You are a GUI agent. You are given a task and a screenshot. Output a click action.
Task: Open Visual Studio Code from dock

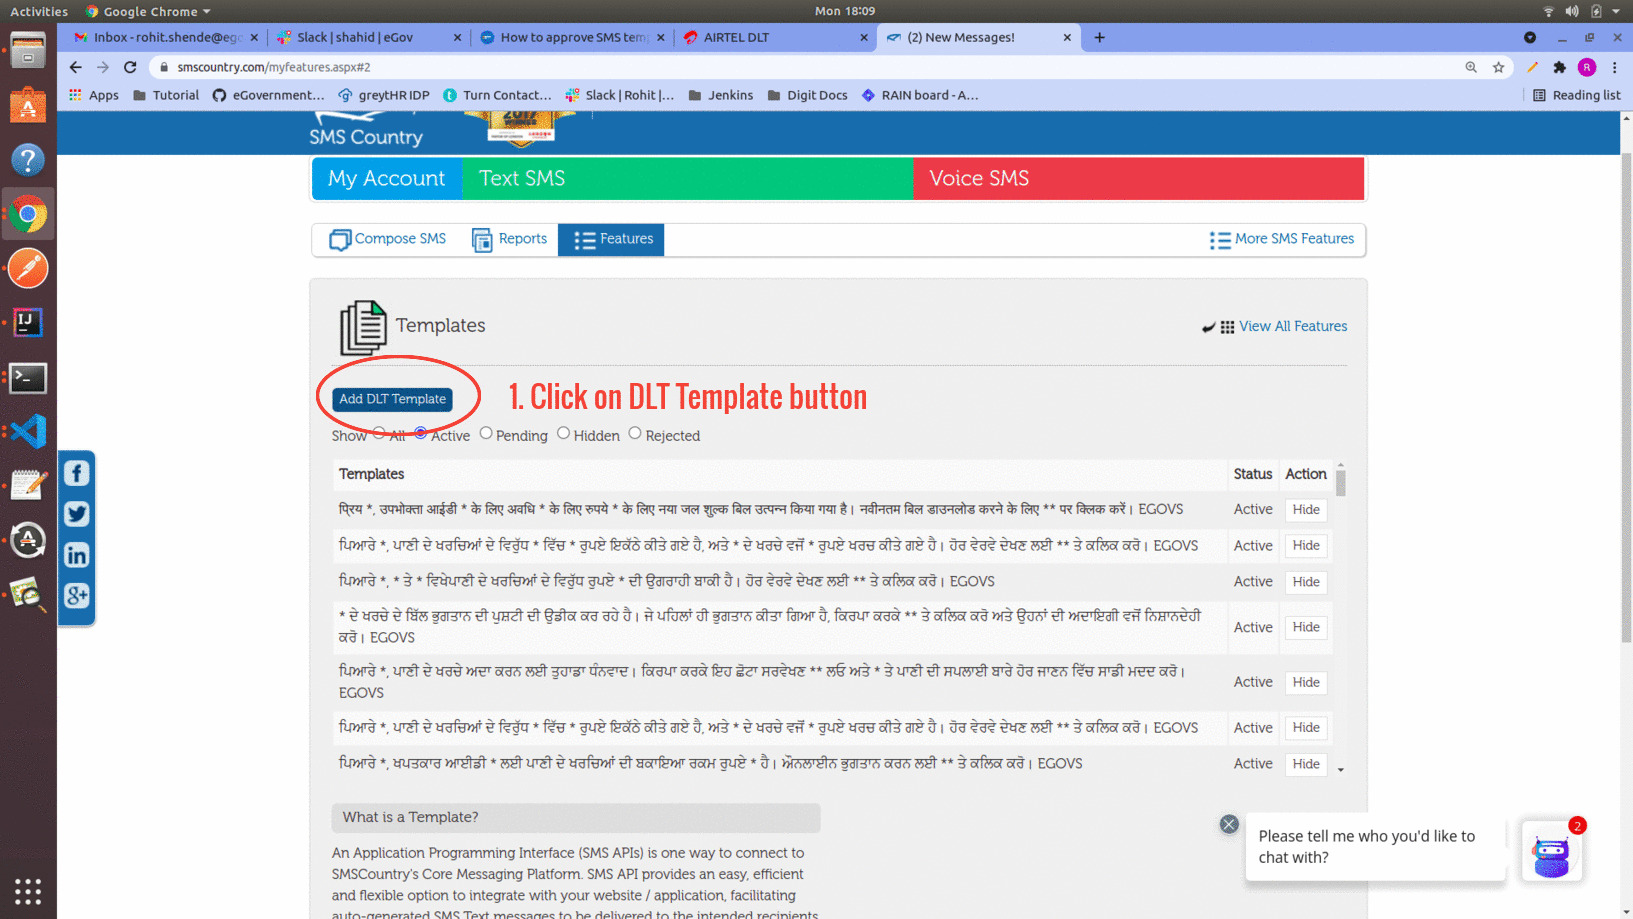click(x=28, y=432)
